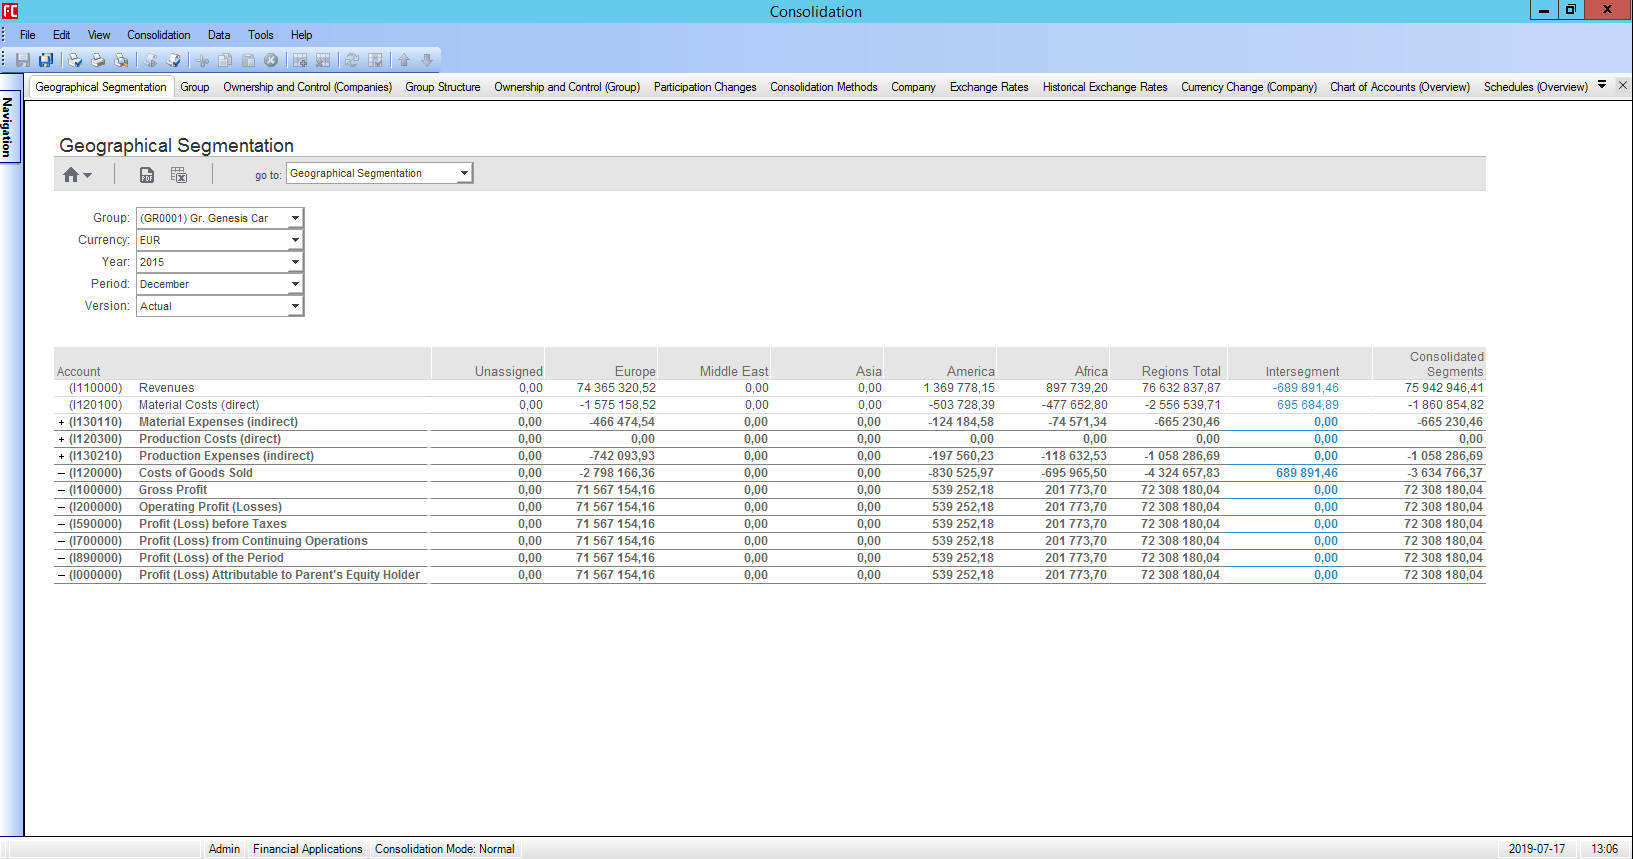Viewport: 1633px width, 859px height.
Task: Export the report with the Excel icon
Action: pyautogui.click(x=179, y=175)
